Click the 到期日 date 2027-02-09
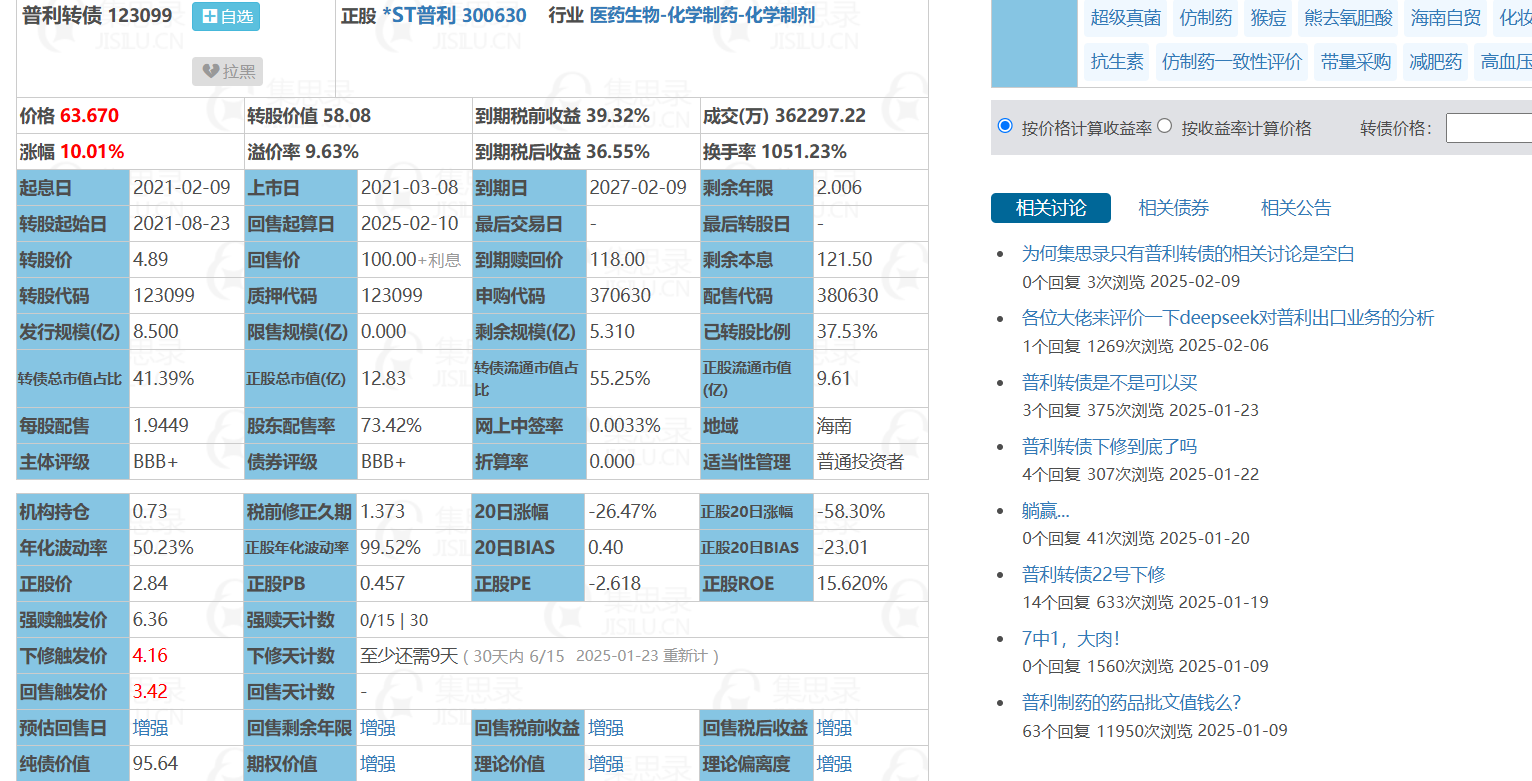 point(638,188)
